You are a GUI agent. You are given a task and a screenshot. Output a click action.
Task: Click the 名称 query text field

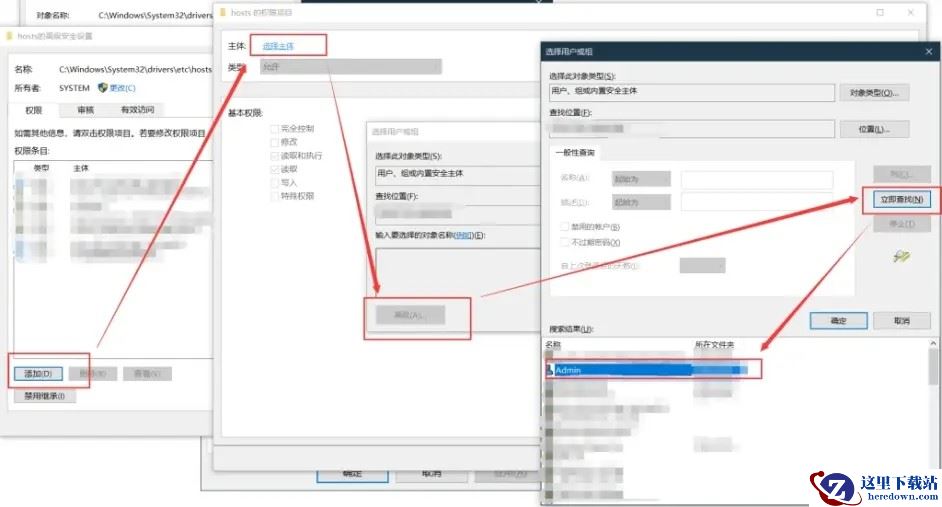(x=756, y=179)
